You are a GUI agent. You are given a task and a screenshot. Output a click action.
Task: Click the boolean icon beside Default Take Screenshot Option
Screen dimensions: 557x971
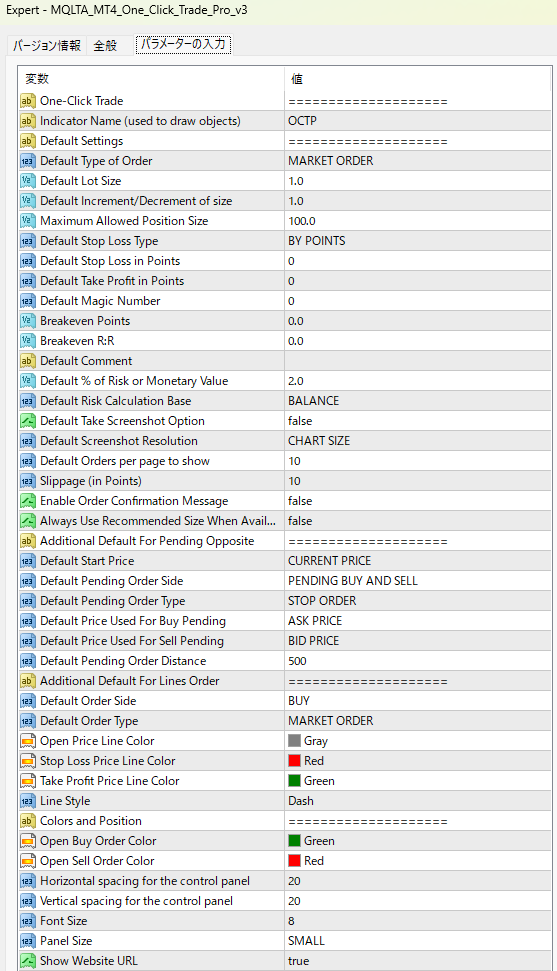(x=27, y=421)
